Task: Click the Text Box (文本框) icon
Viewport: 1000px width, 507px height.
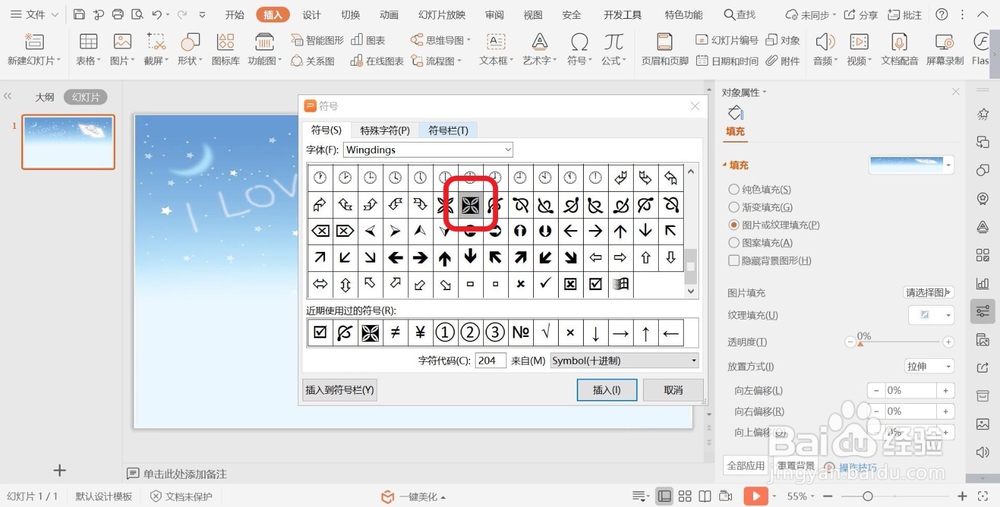Action: (496, 42)
